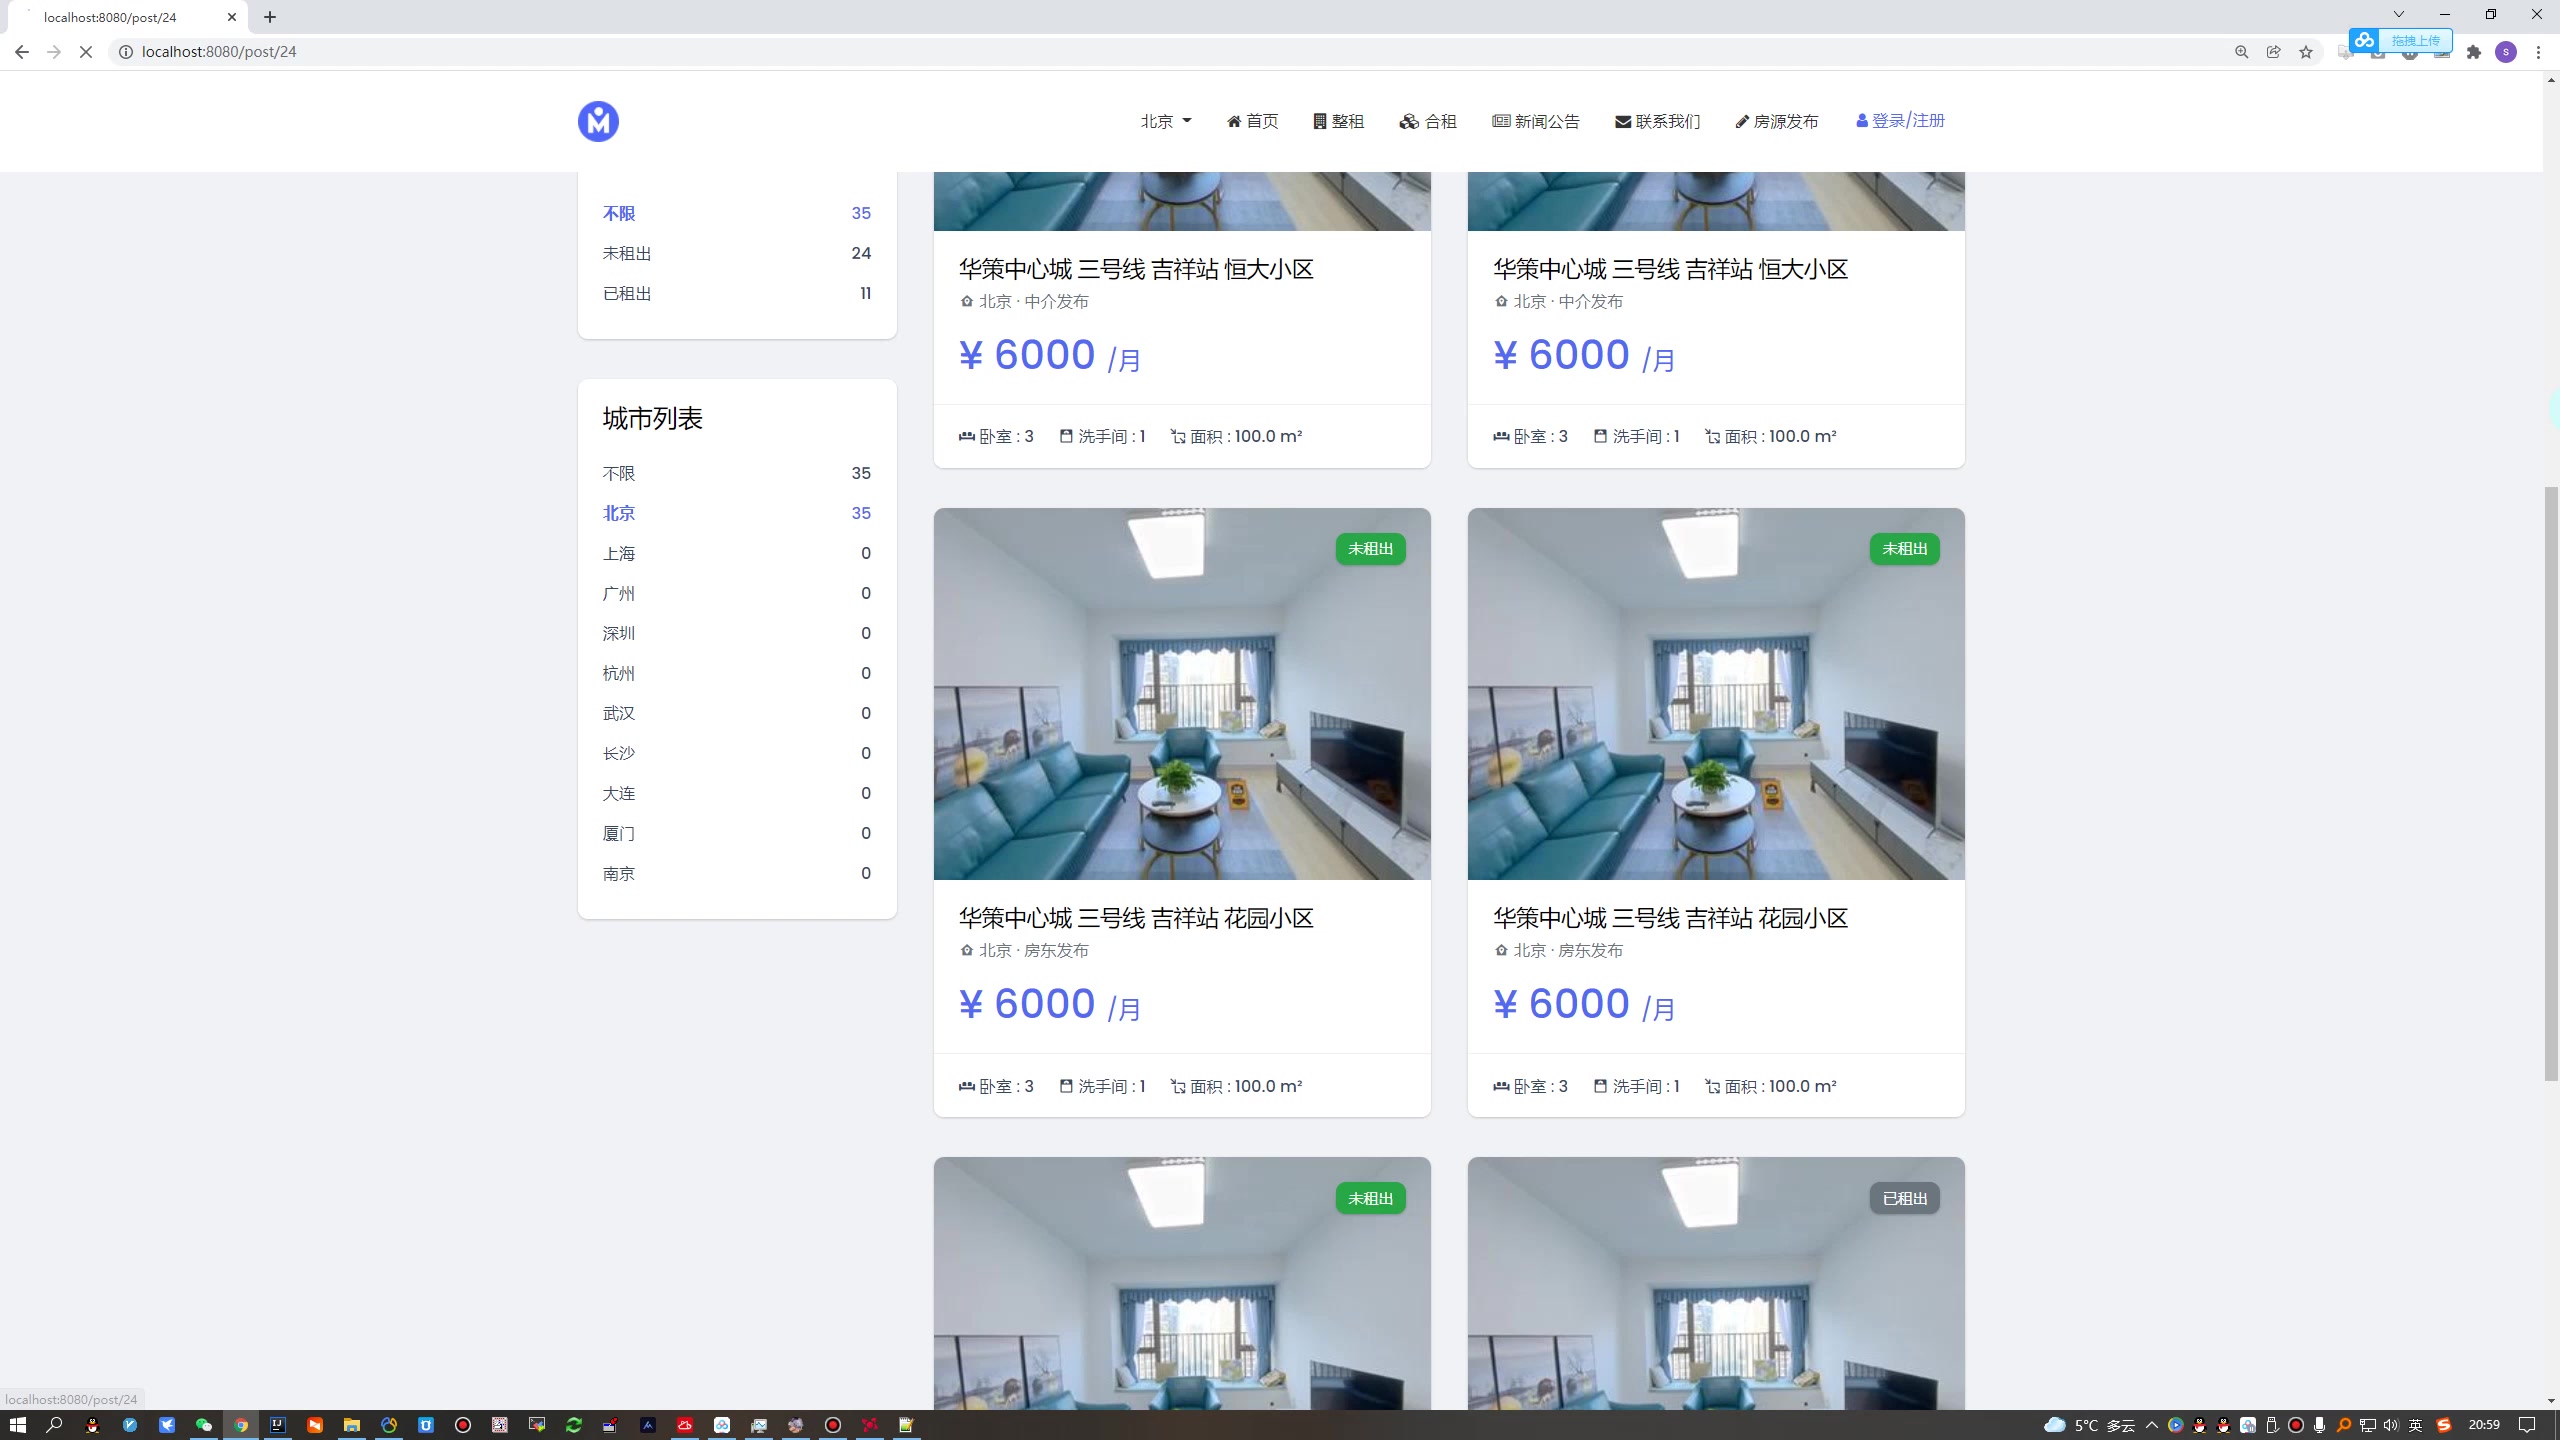
Task: Filter status by 不限
Action: click(737, 213)
